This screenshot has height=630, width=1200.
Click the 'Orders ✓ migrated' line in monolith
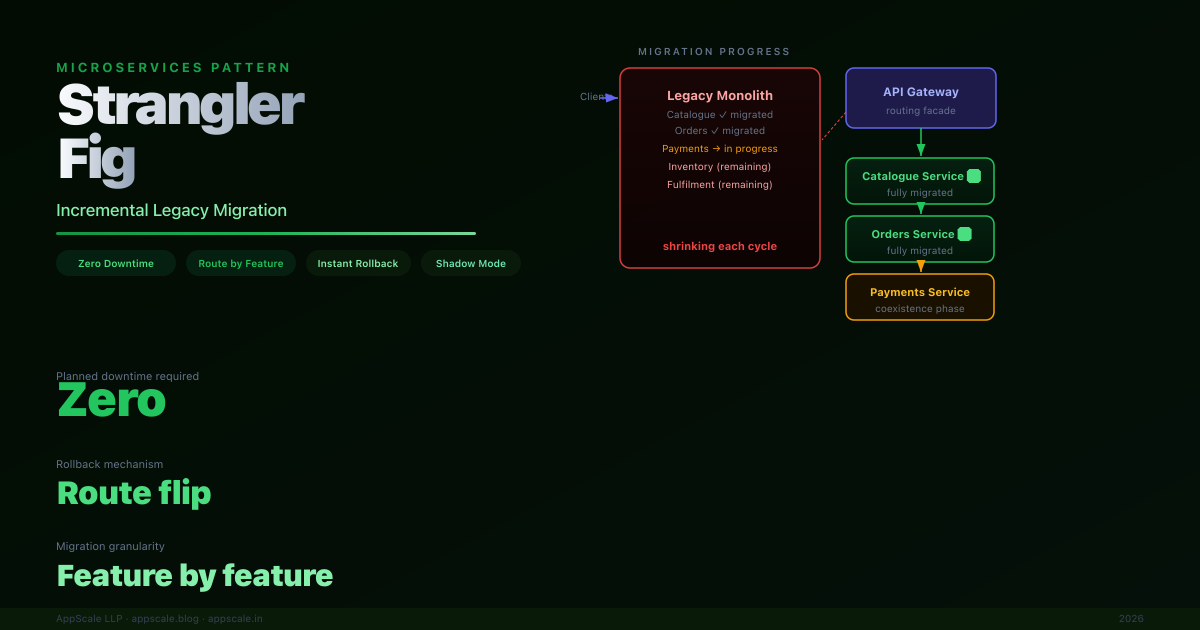click(719, 131)
